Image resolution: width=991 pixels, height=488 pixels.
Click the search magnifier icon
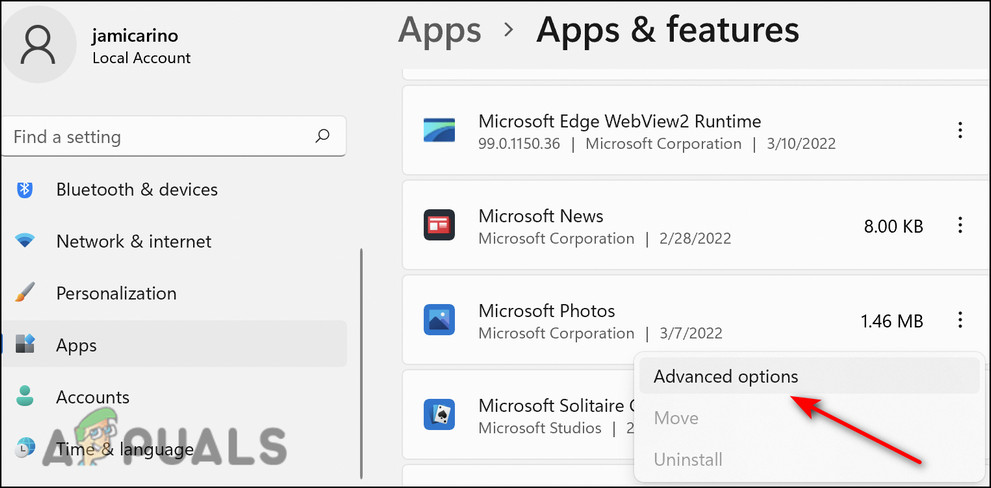(322, 136)
